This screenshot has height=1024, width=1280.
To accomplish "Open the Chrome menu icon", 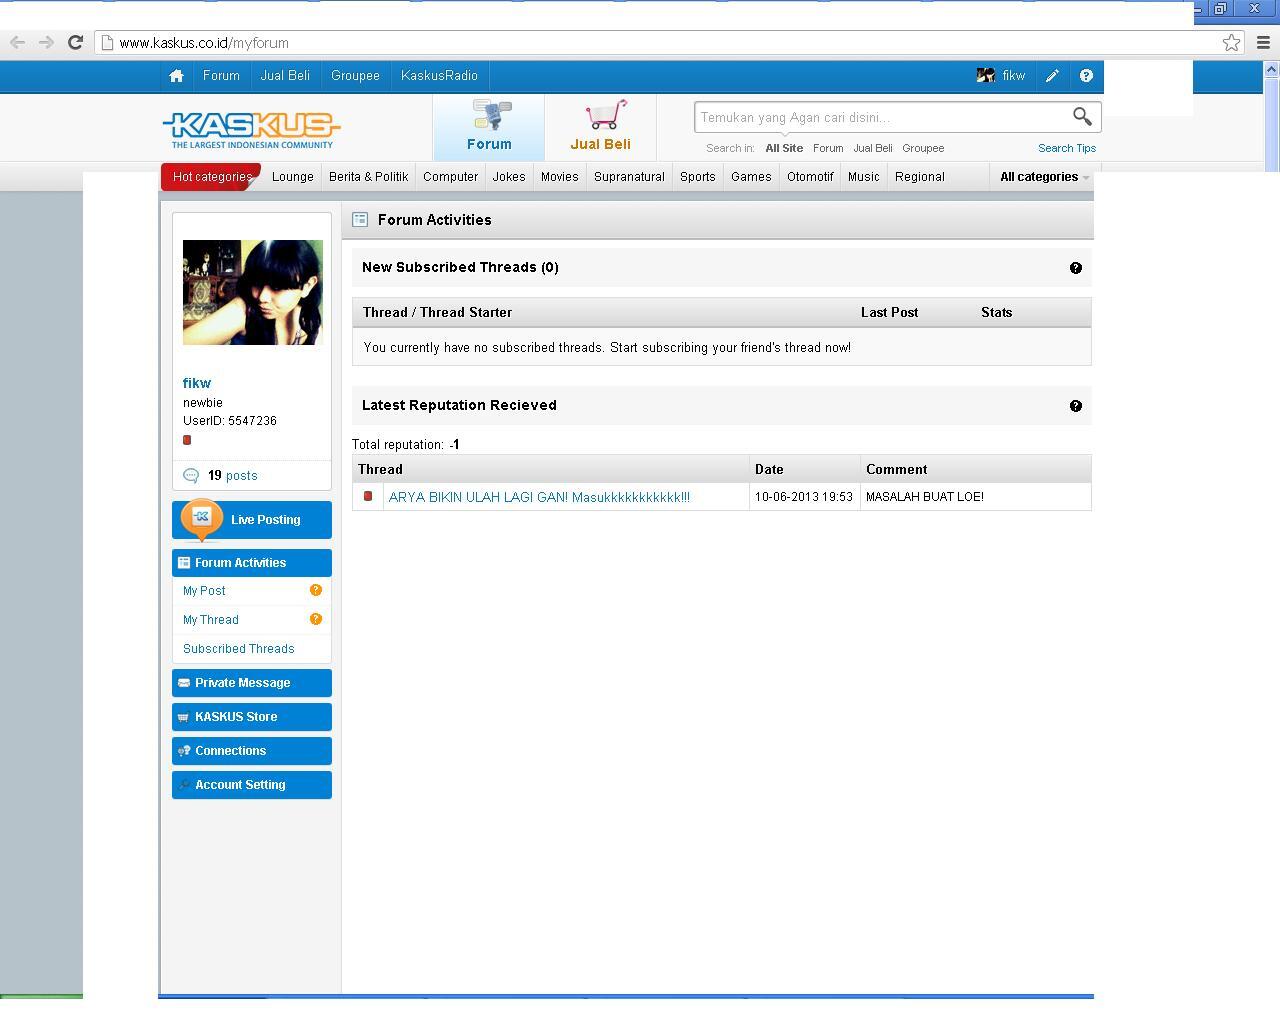I will 1263,42.
